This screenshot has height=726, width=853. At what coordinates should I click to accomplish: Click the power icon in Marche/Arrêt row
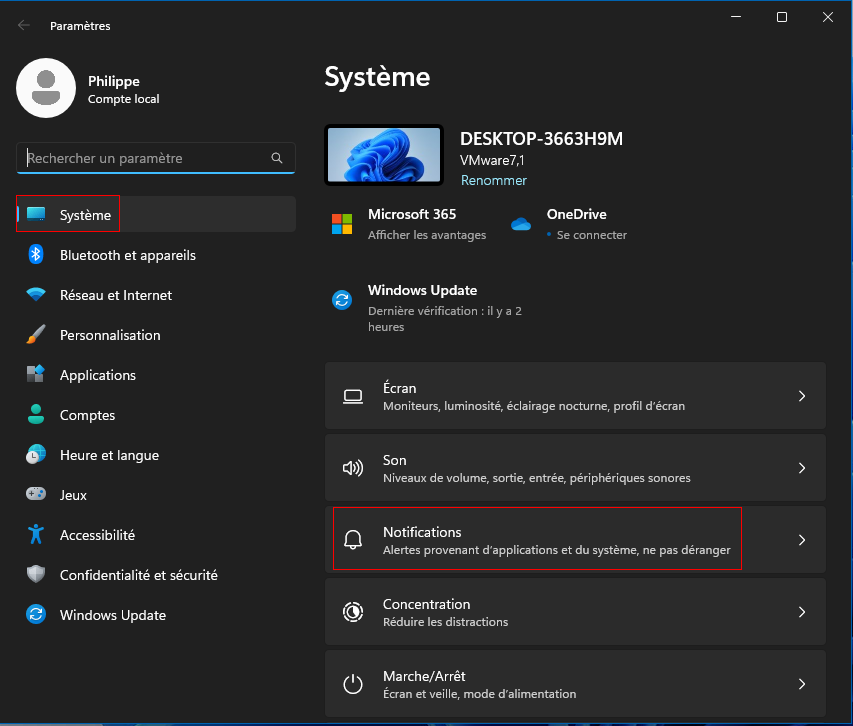(353, 684)
